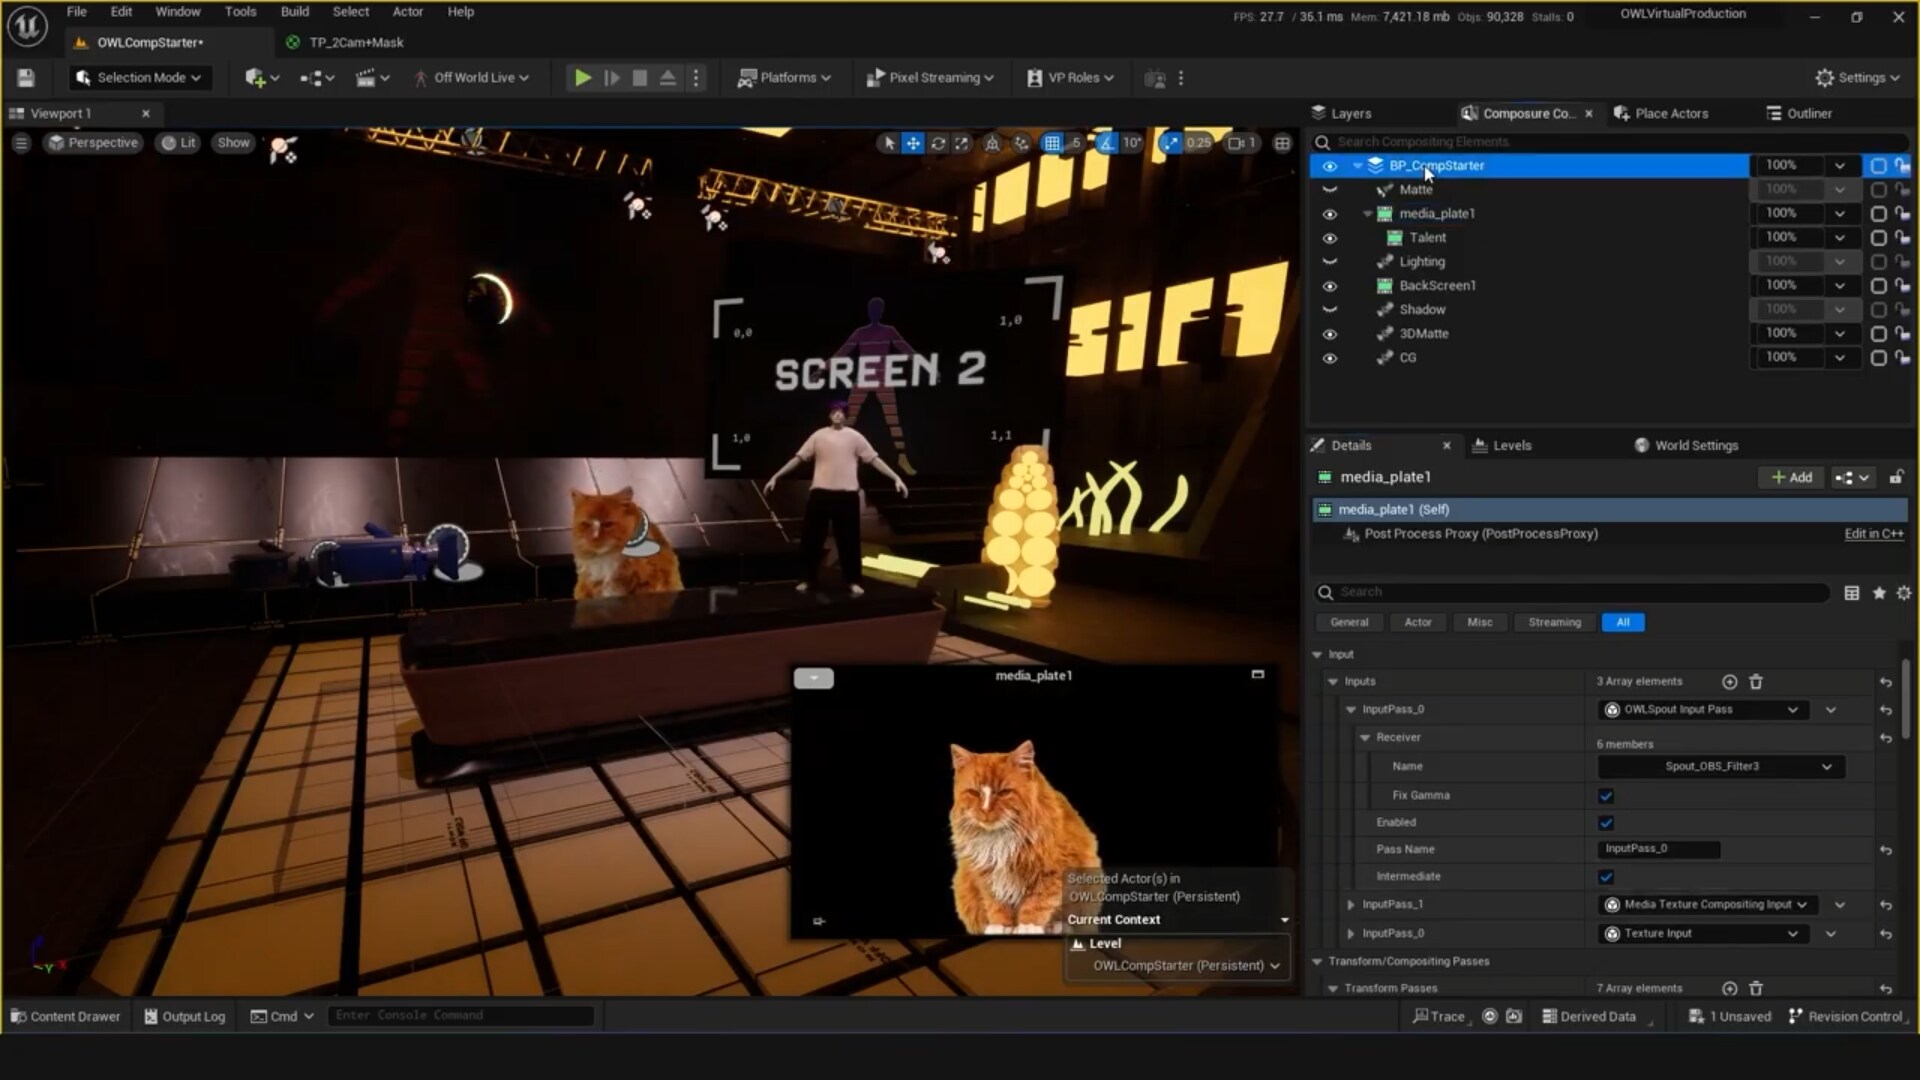Open the File menu
This screenshot has height=1080, width=1920.
tap(77, 12)
